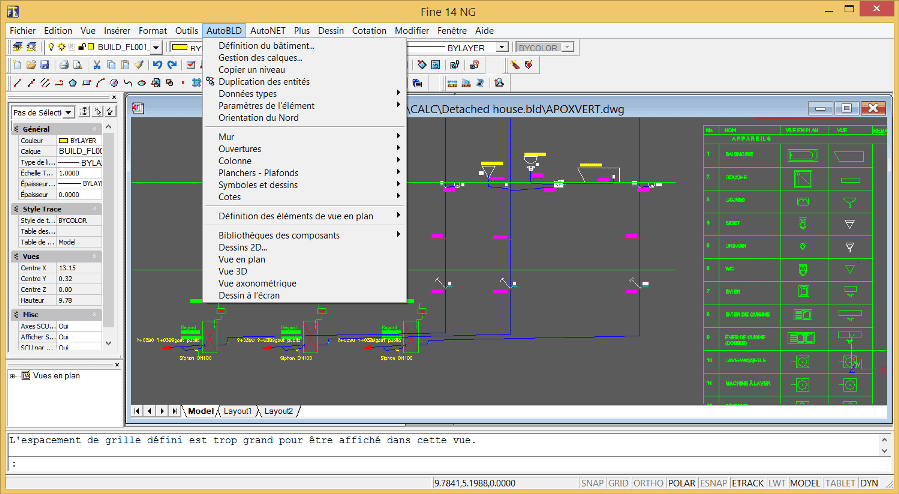Viewport: 899px width, 494px height.
Task: Click the Print icon
Action: (x=64, y=65)
